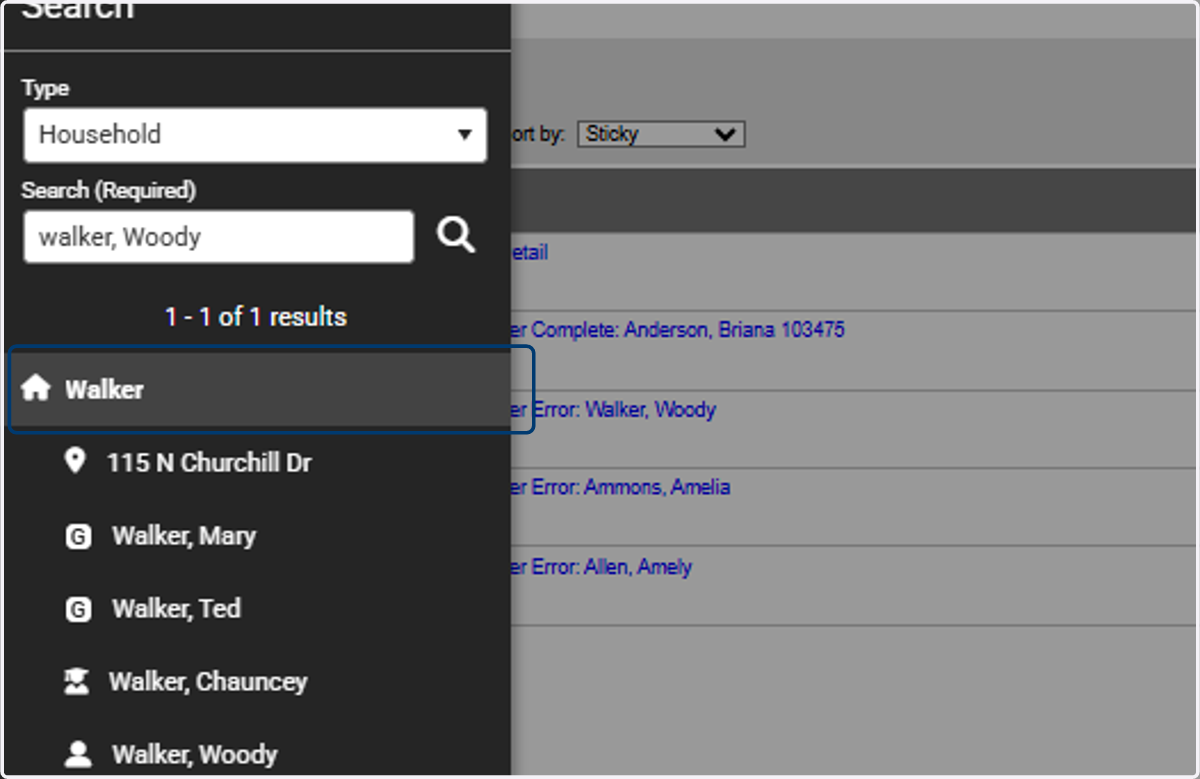Open the Sort by Sticky dropdown
1200x779 pixels.
click(x=661, y=134)
